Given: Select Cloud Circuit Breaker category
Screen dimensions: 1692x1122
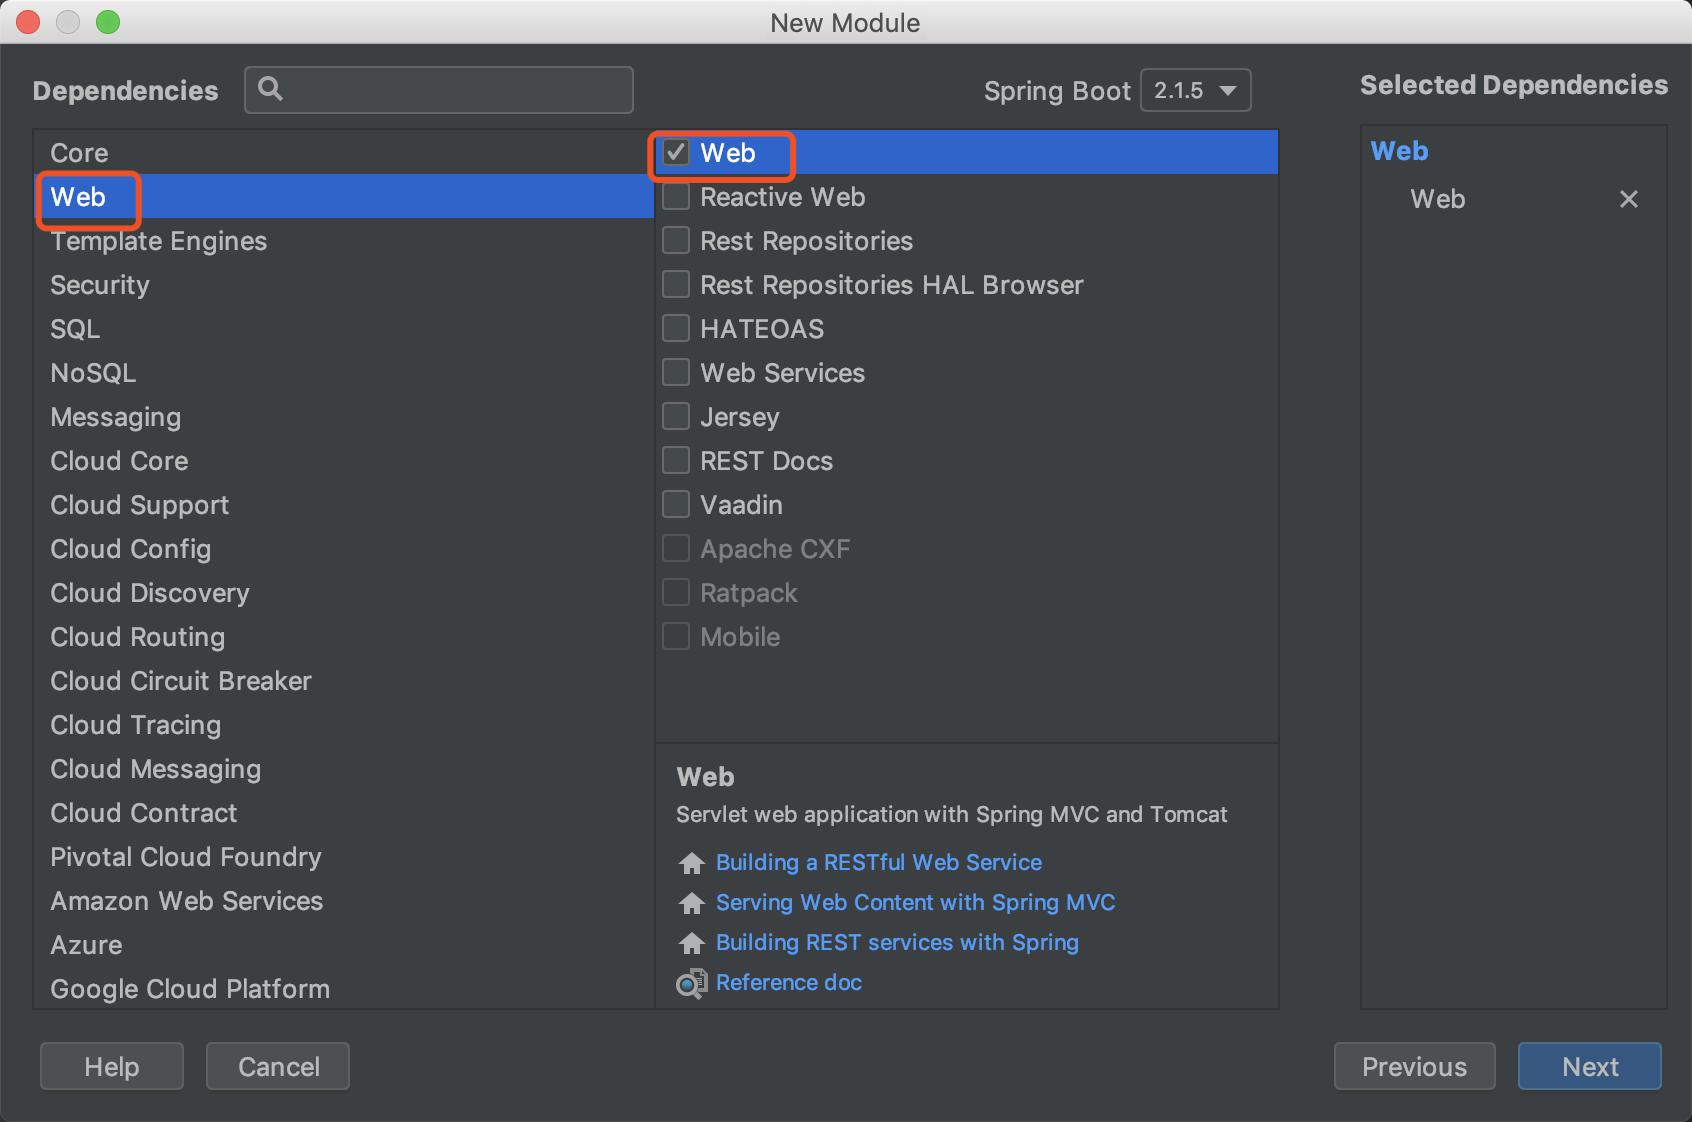Looking at the screenshot, I should coord(344,681).
